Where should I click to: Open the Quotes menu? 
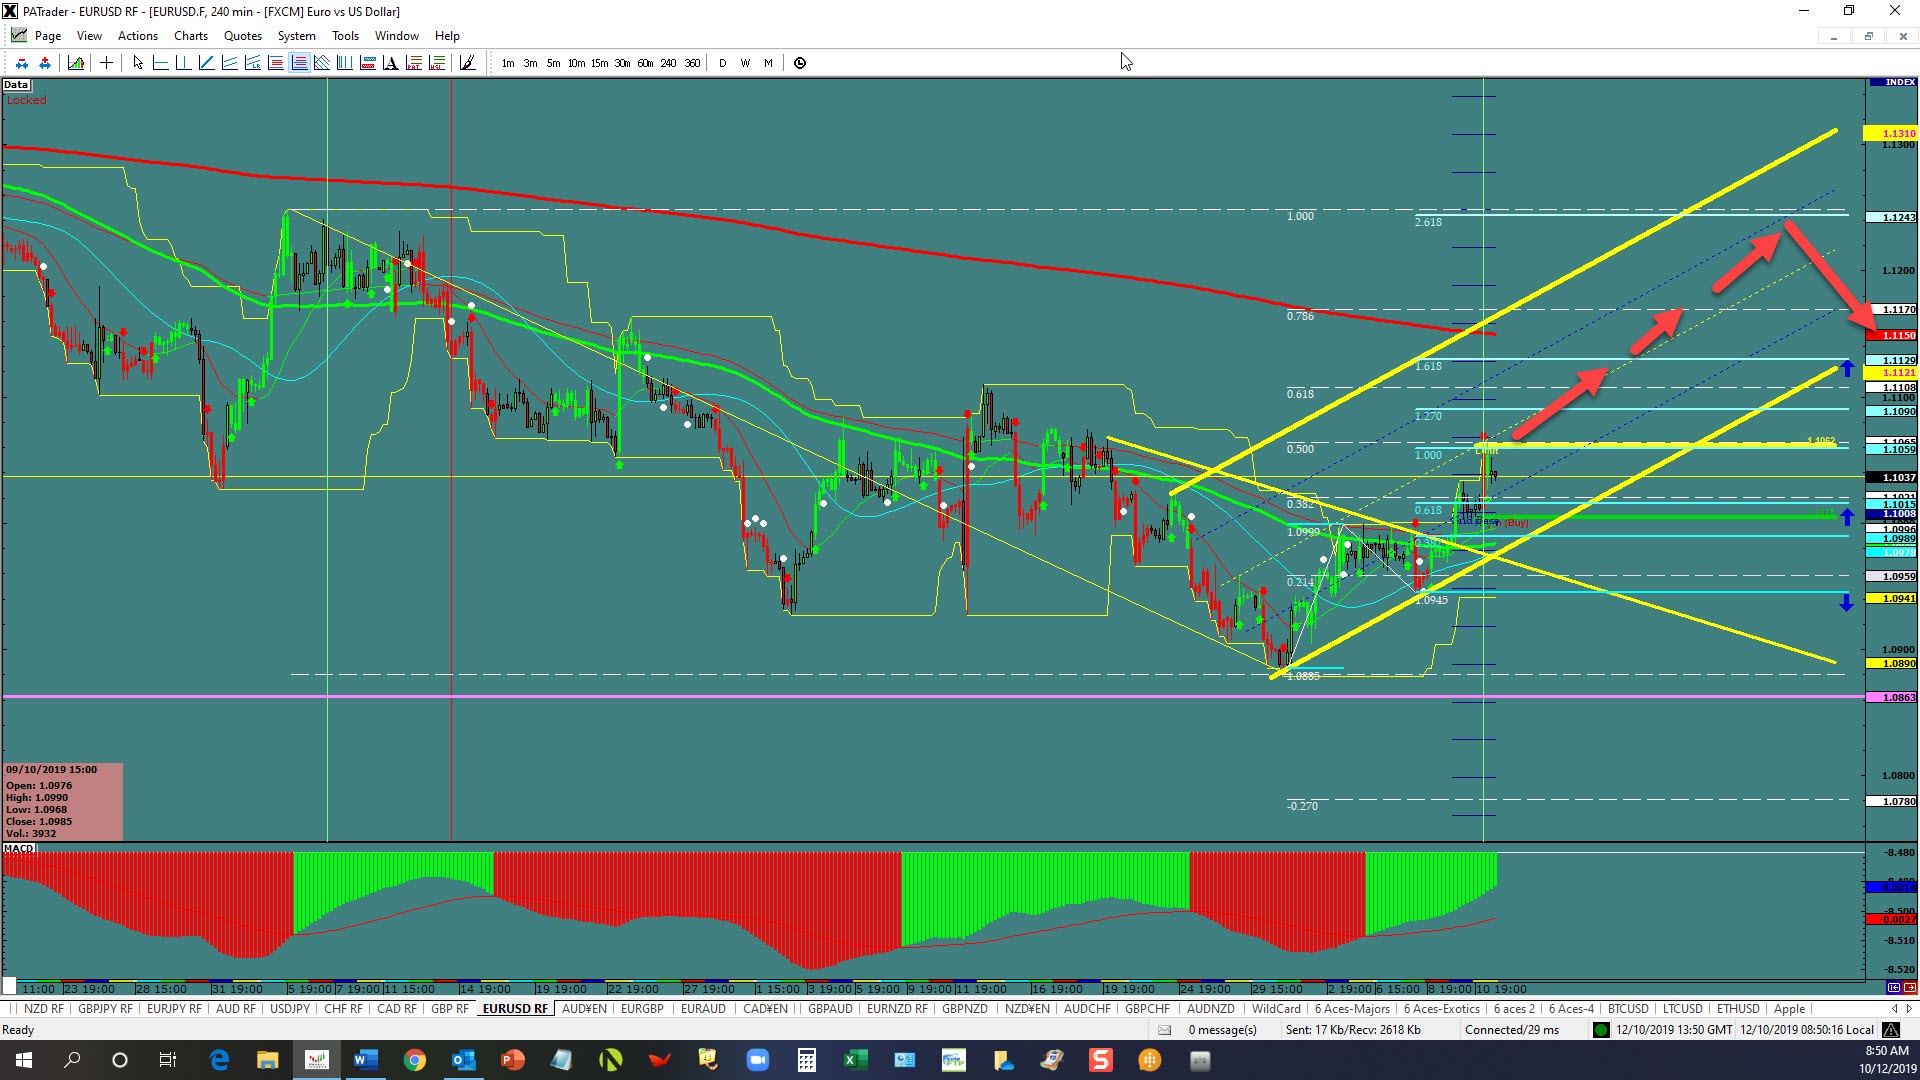(242, 36)
